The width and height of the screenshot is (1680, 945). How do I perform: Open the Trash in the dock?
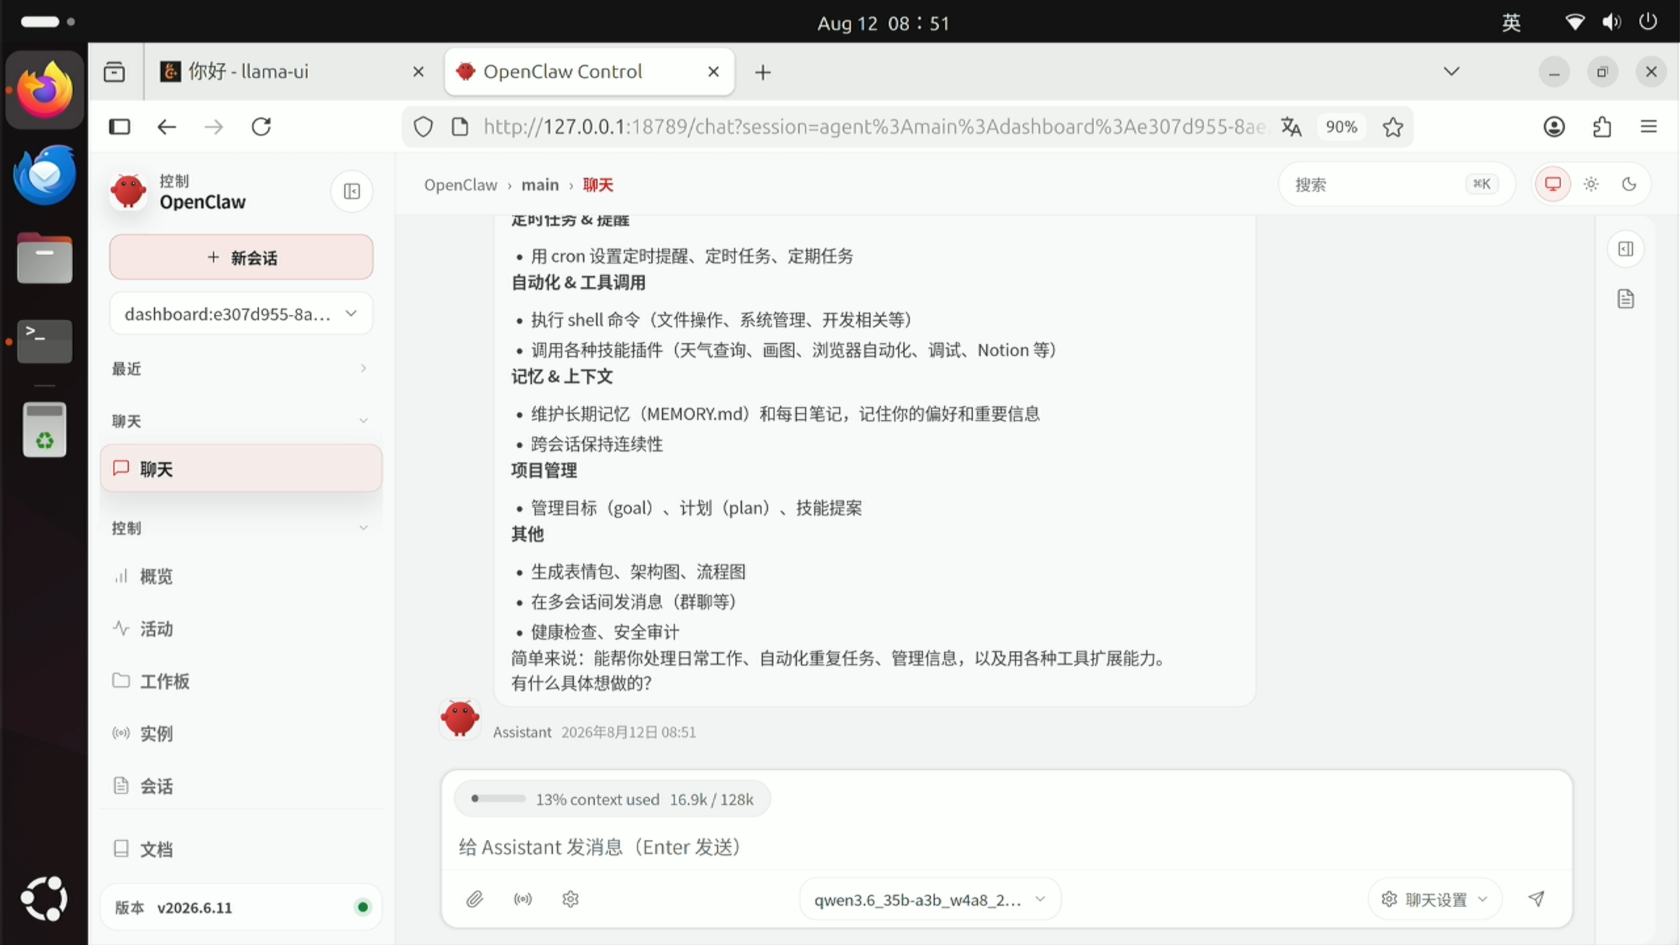tap(44, 429)
